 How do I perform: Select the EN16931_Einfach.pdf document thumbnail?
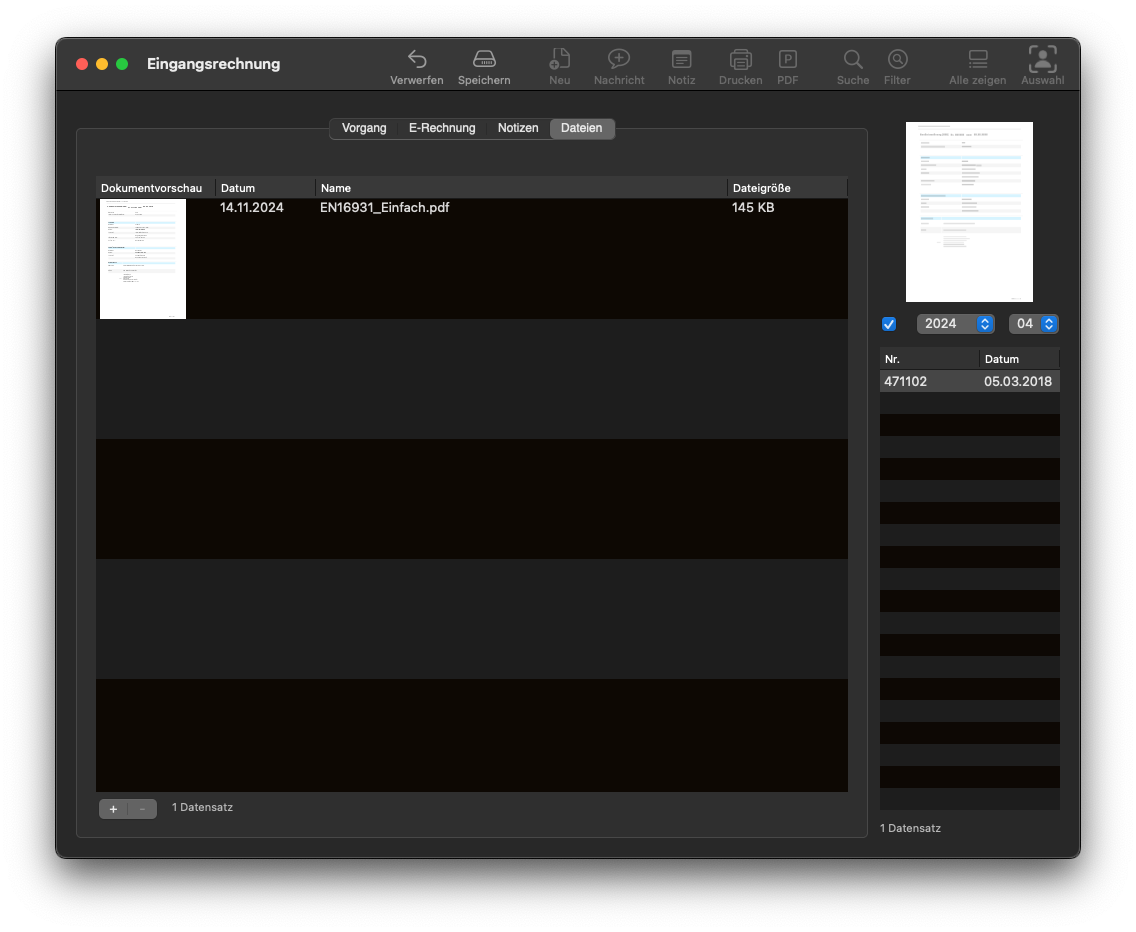(143, 259)
